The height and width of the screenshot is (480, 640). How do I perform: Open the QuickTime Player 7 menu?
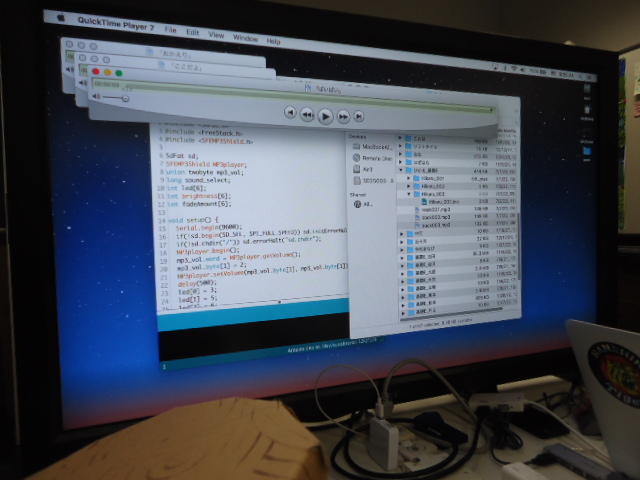pyautogui.click(x=116, y=24)
